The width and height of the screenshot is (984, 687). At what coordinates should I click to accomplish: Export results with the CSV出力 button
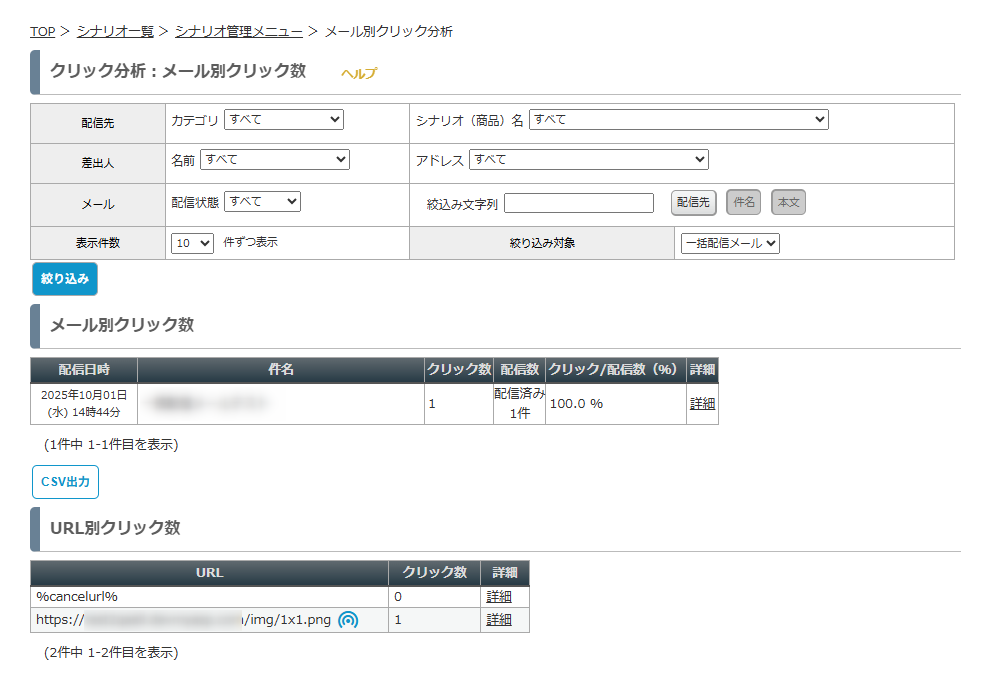pos(65,482)
